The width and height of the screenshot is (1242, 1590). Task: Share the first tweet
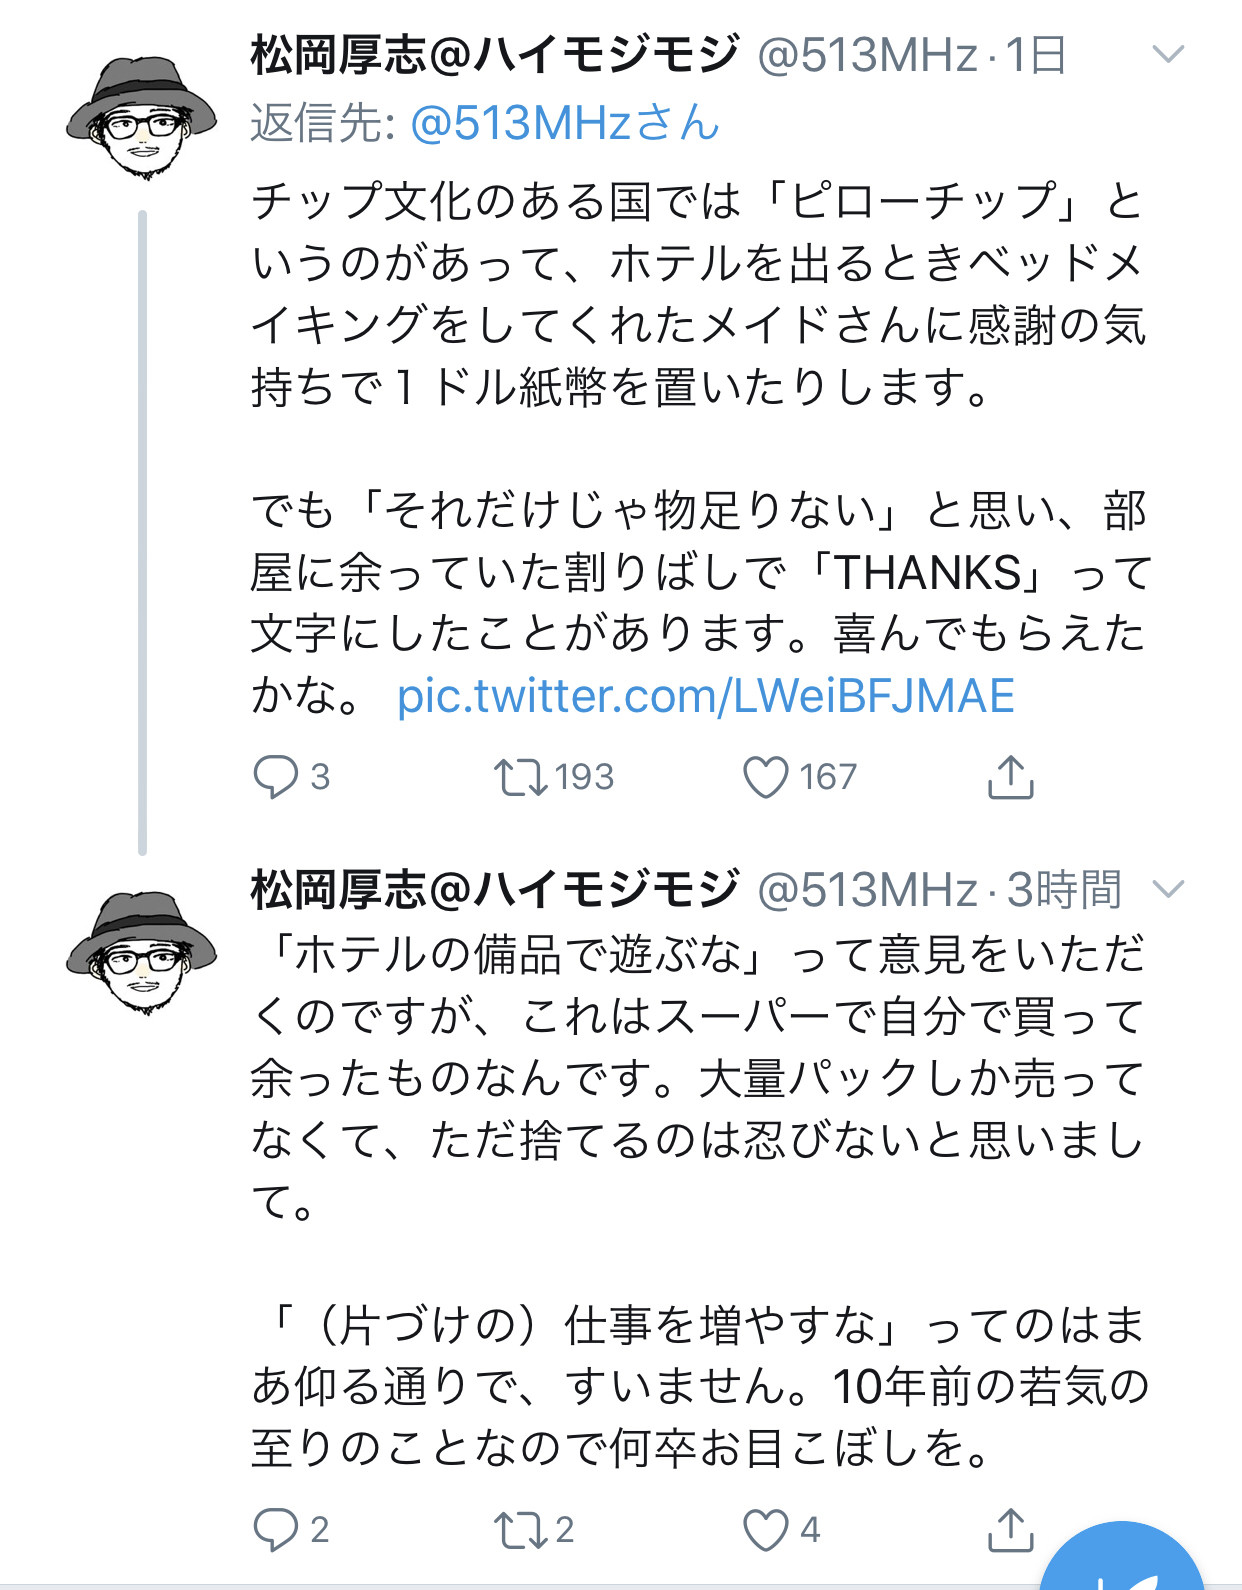coord(1010,777)
